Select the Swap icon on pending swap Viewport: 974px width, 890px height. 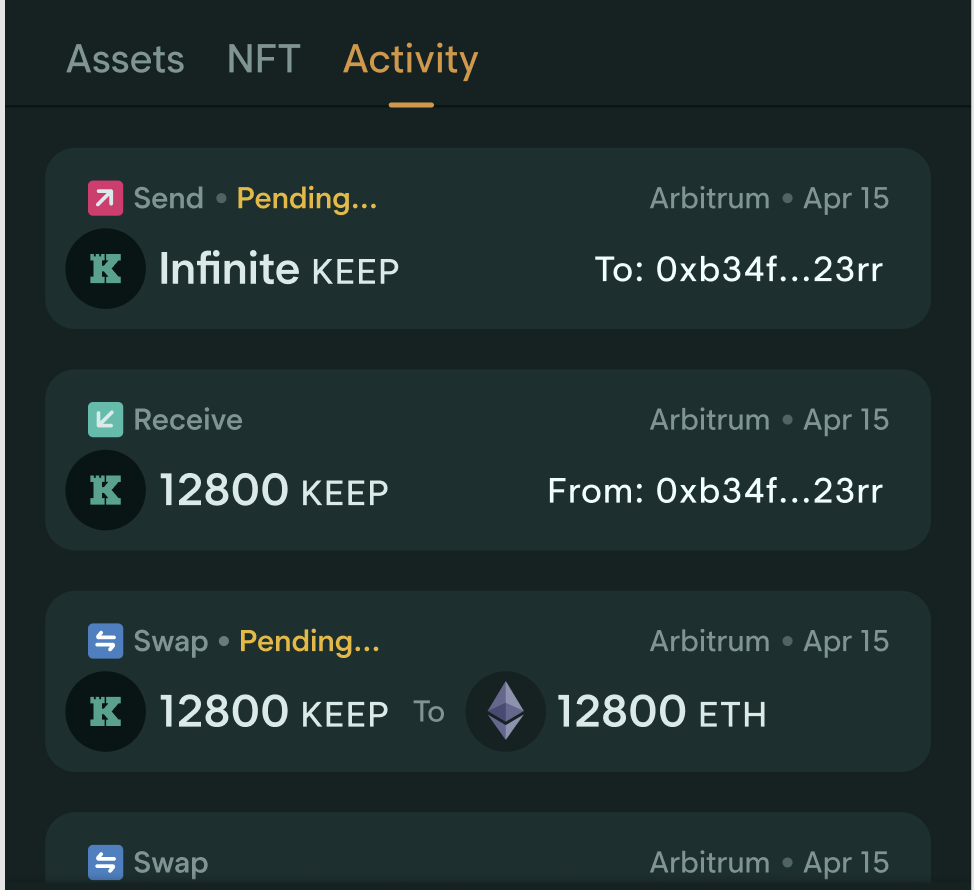[105, 641]
